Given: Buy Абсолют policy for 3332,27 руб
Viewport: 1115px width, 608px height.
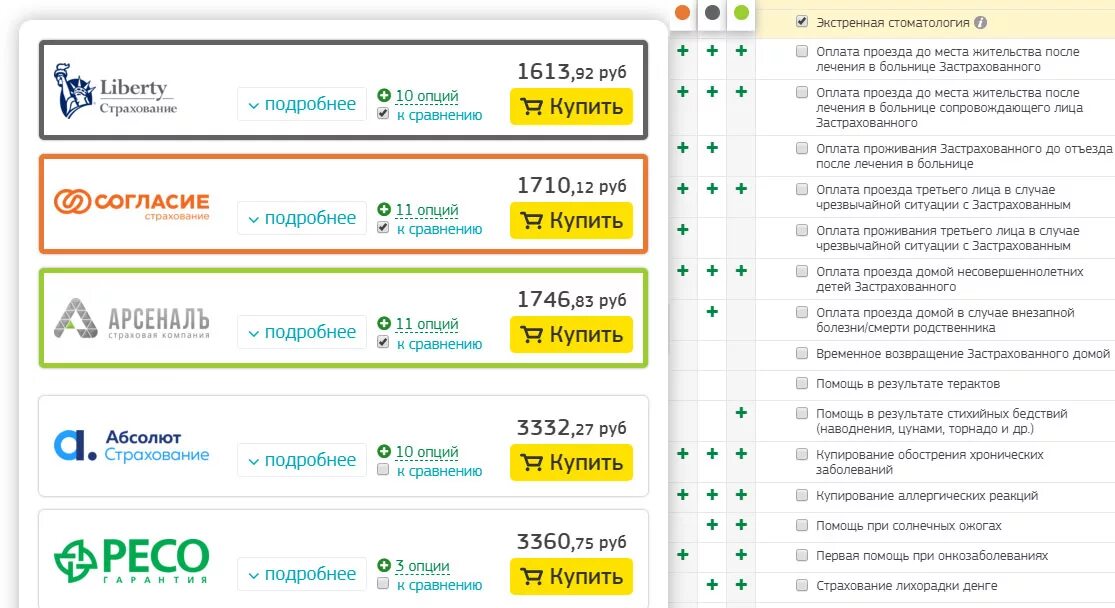Looking at the screenshot, I should (x=572, y=462).
